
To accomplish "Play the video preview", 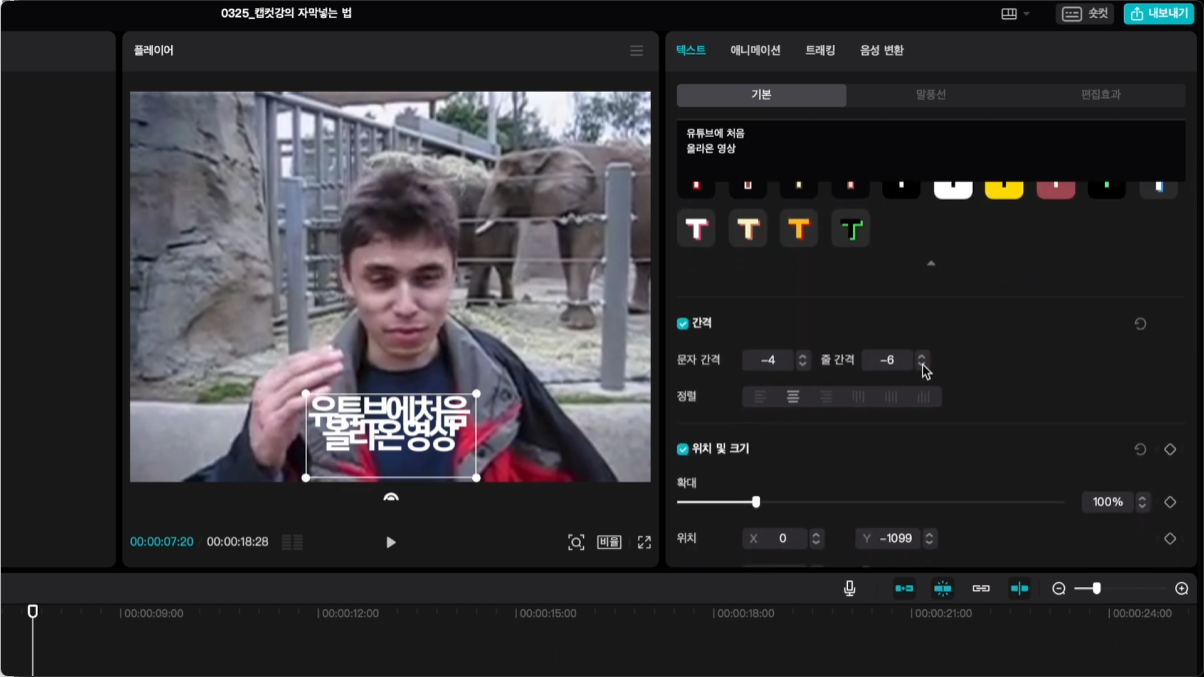I will (x=391, y=542).
